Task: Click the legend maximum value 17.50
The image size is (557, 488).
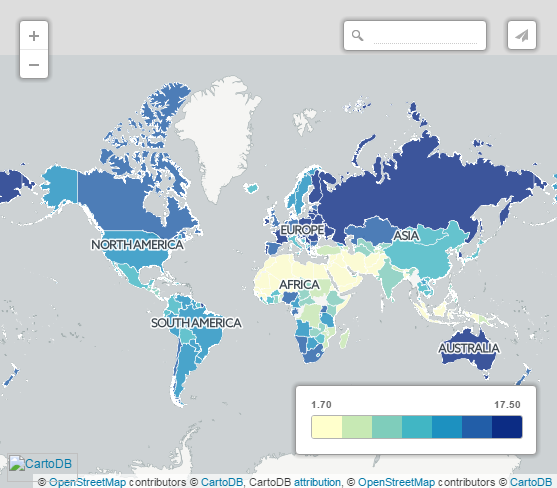Action: [507, 405]
